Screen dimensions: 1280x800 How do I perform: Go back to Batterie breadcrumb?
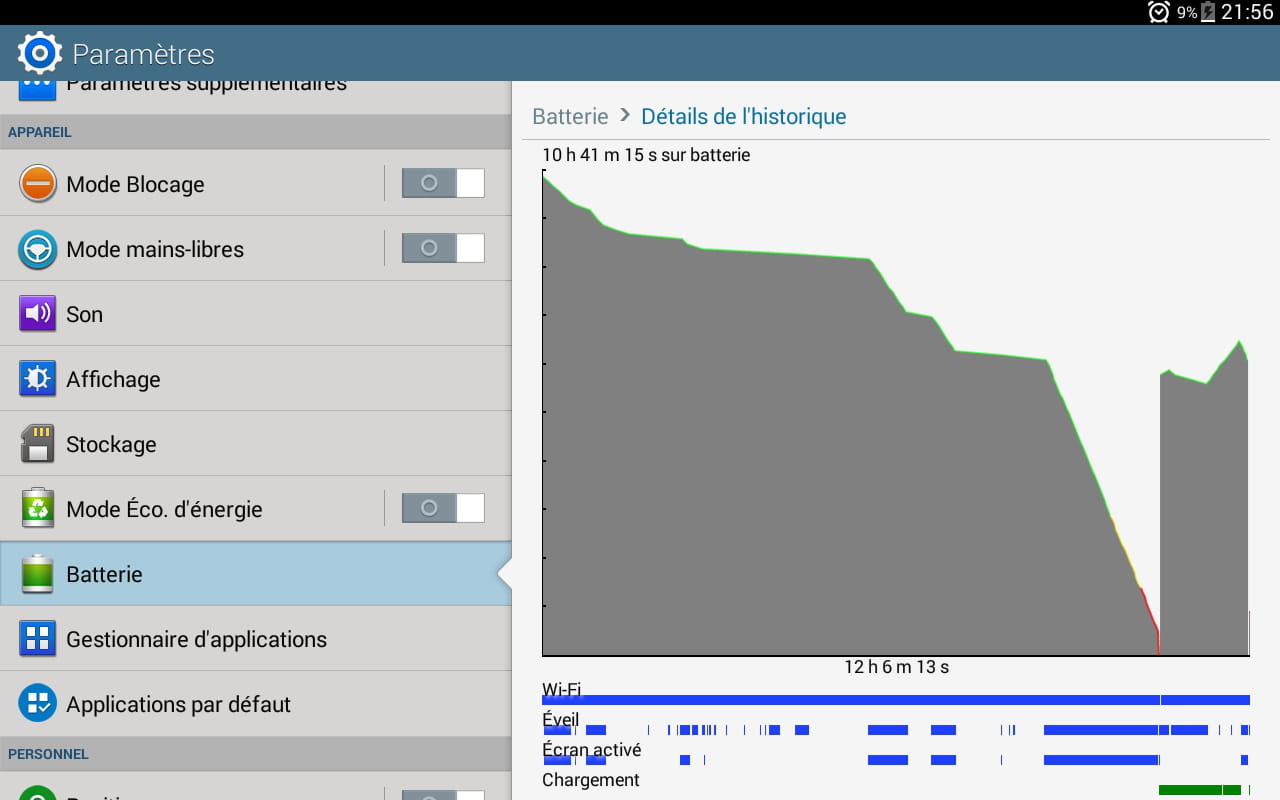coord(570,116)
